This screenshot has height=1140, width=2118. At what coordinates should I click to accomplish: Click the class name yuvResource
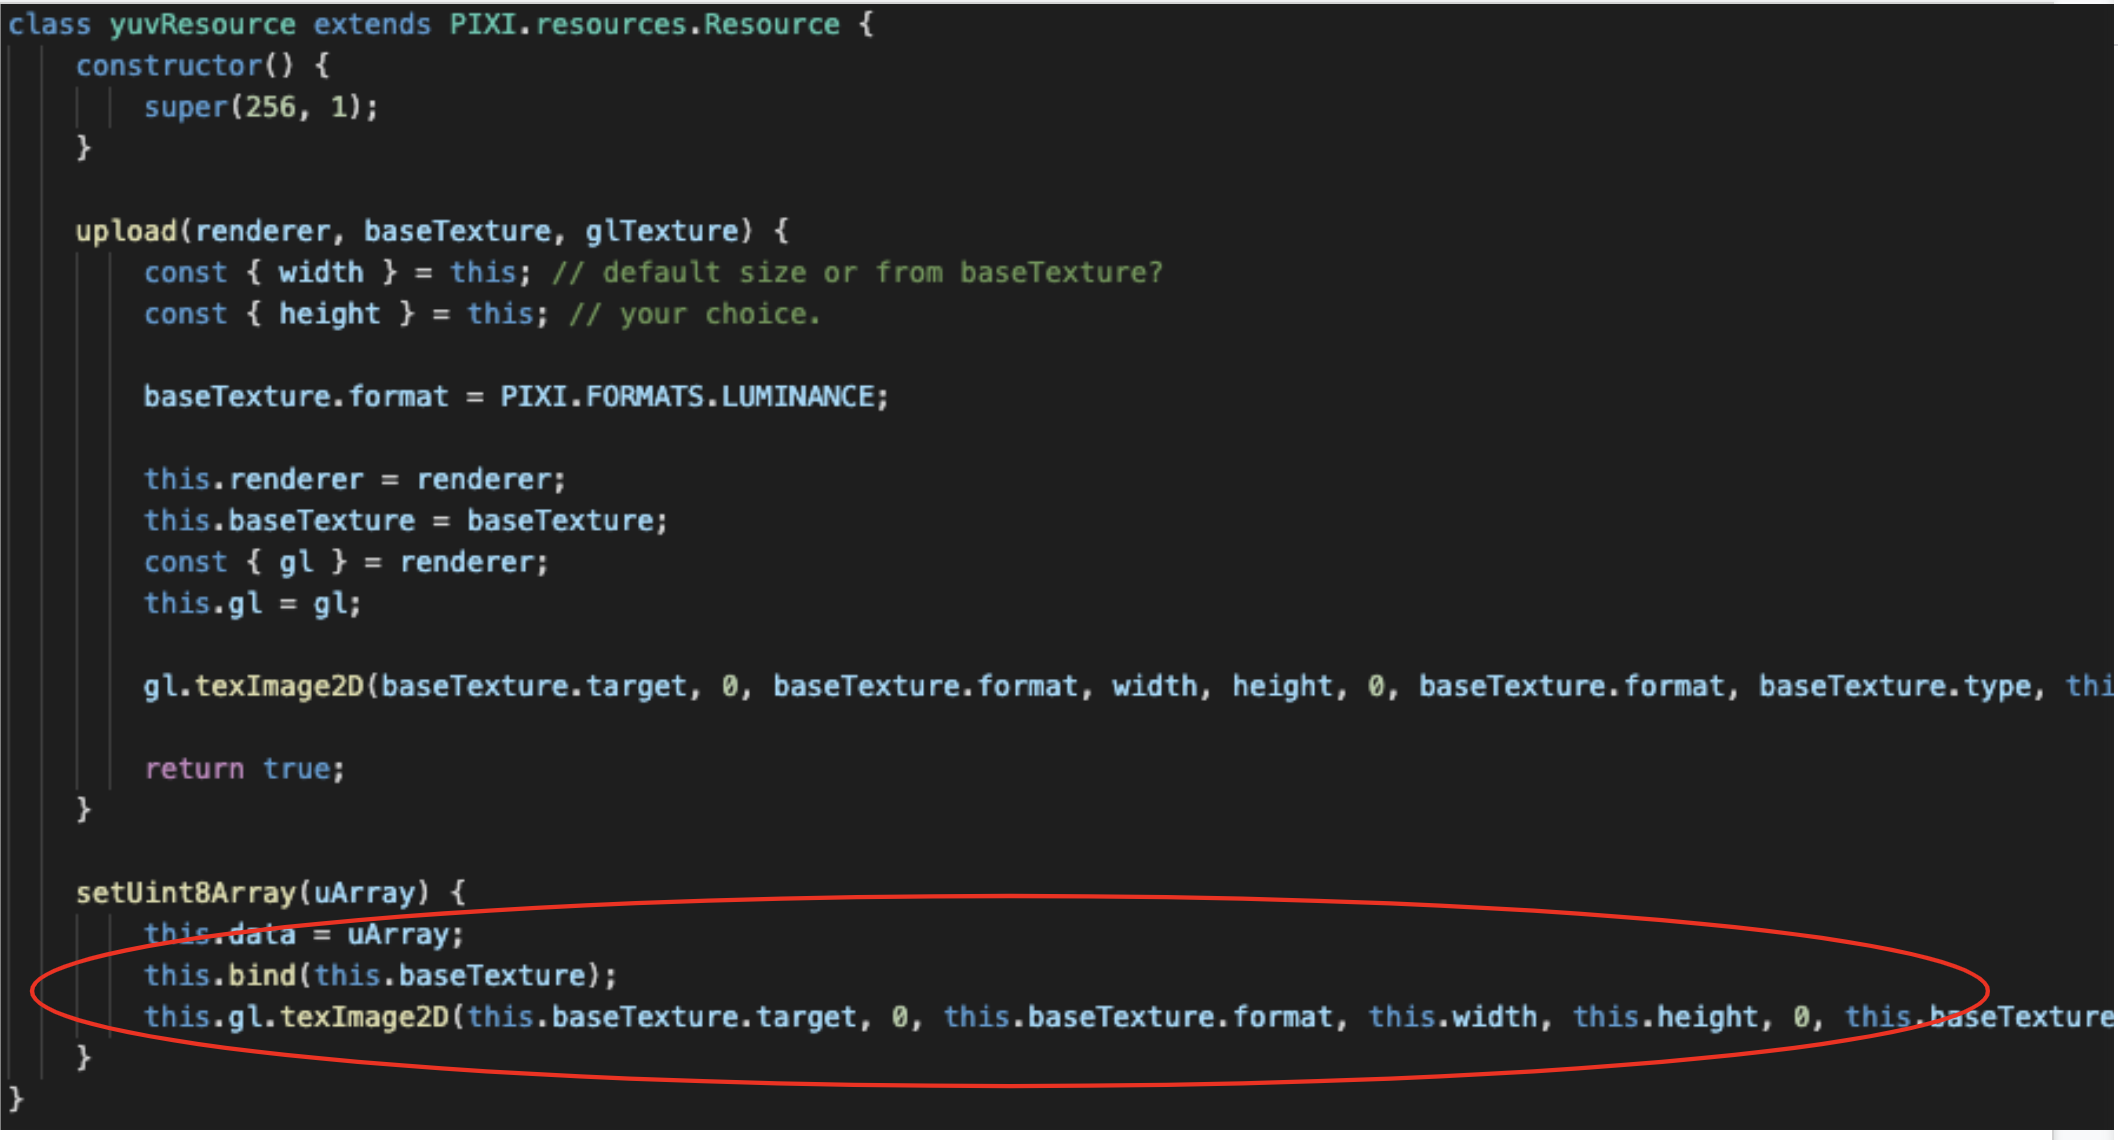(x=202, y=24)
